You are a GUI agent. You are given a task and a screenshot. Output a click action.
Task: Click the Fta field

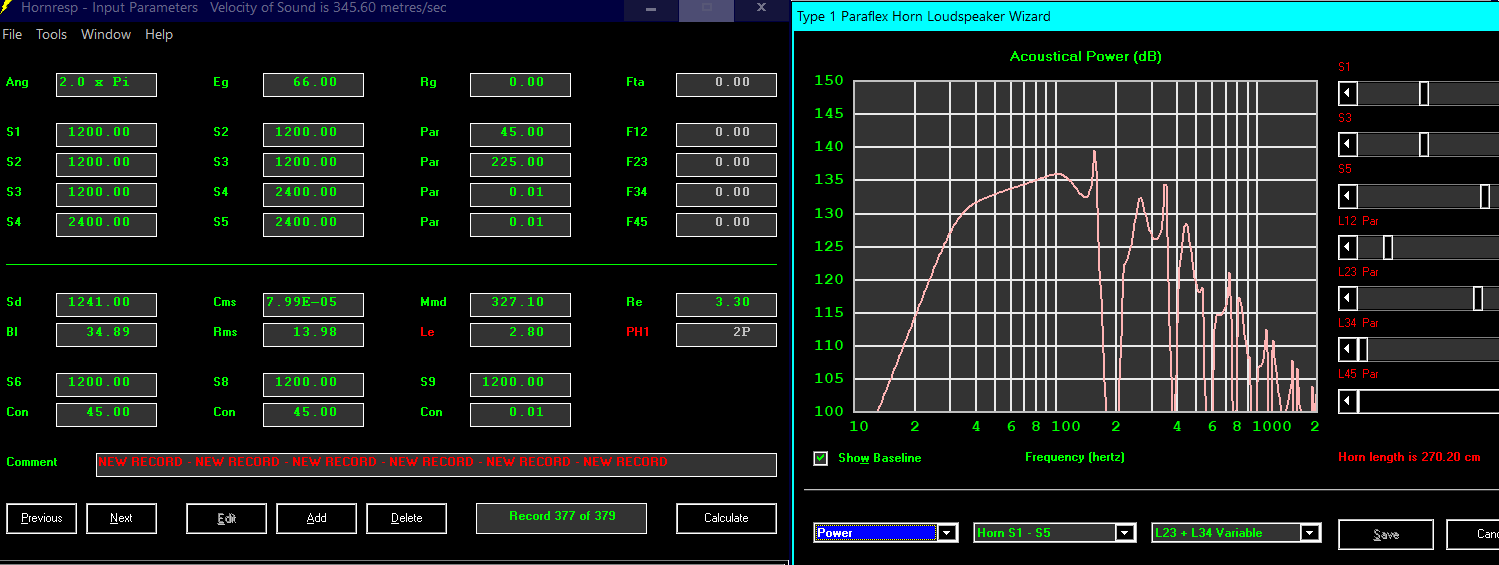click(726, 84)
